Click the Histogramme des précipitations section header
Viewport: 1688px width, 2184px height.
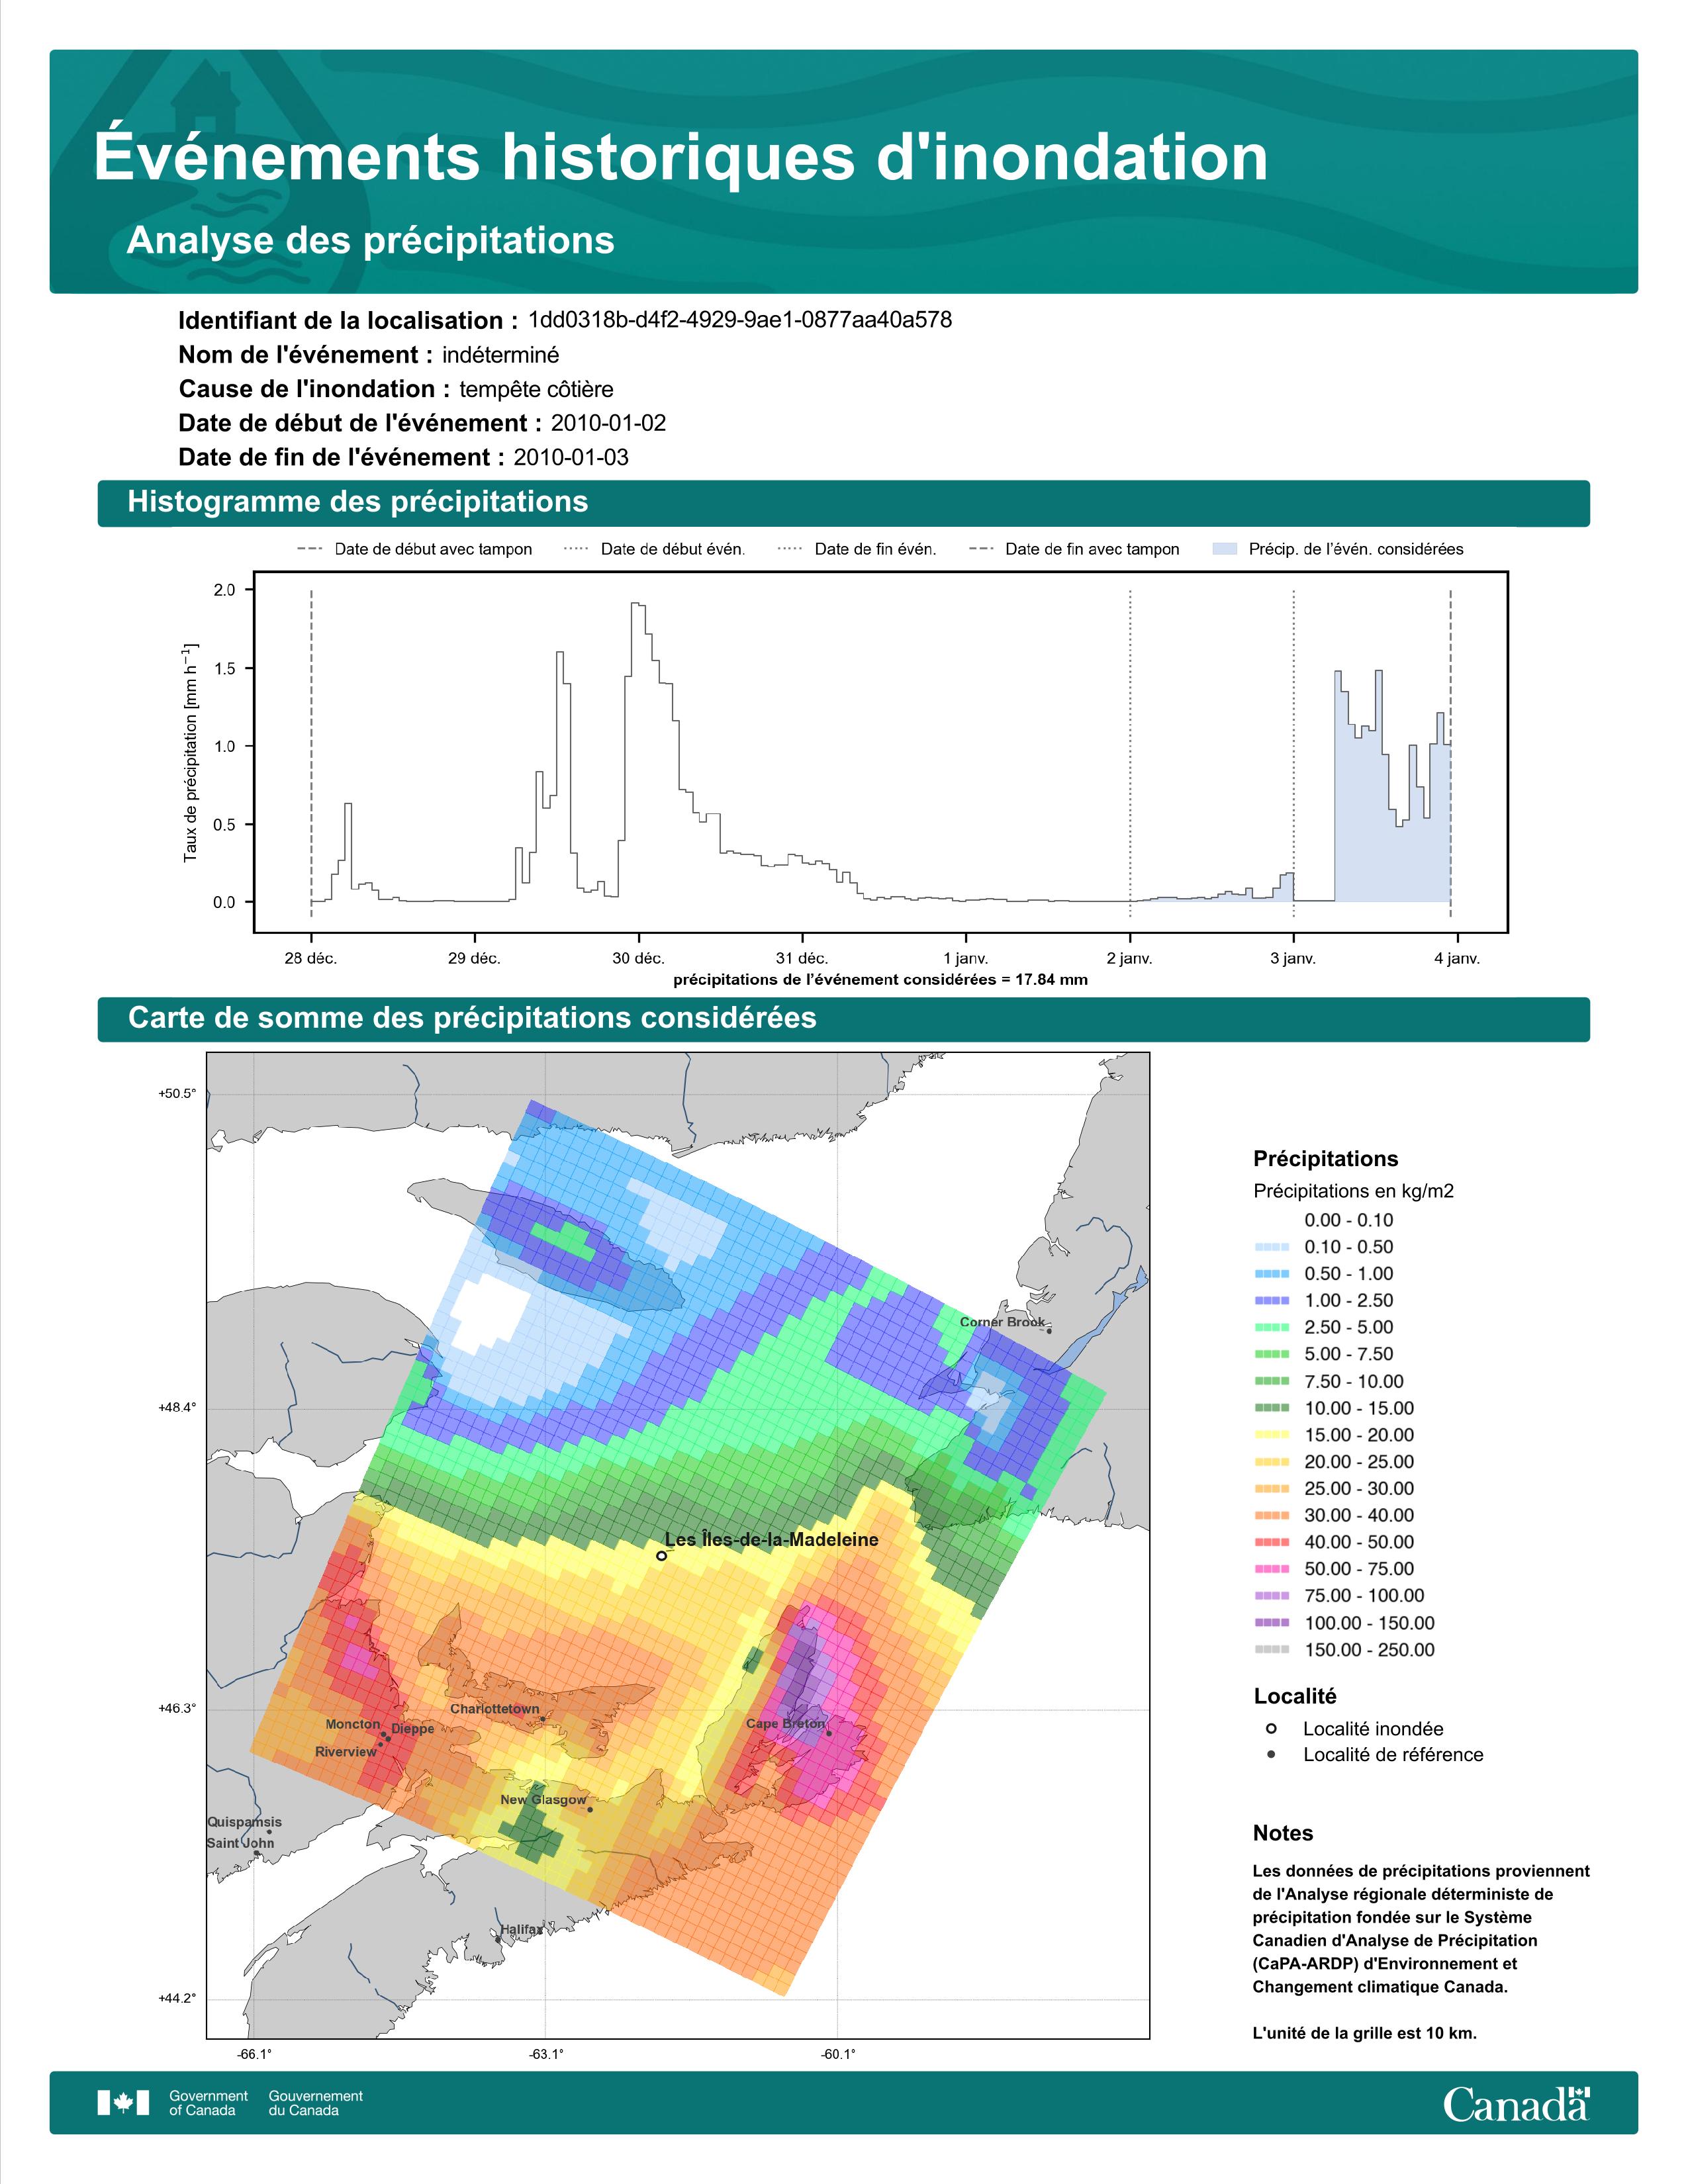click(x=357, y=502)
